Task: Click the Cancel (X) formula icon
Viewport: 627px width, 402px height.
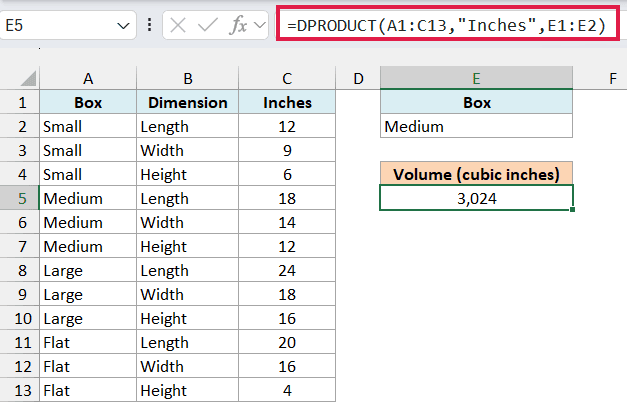Action: [x=178, y=26]
